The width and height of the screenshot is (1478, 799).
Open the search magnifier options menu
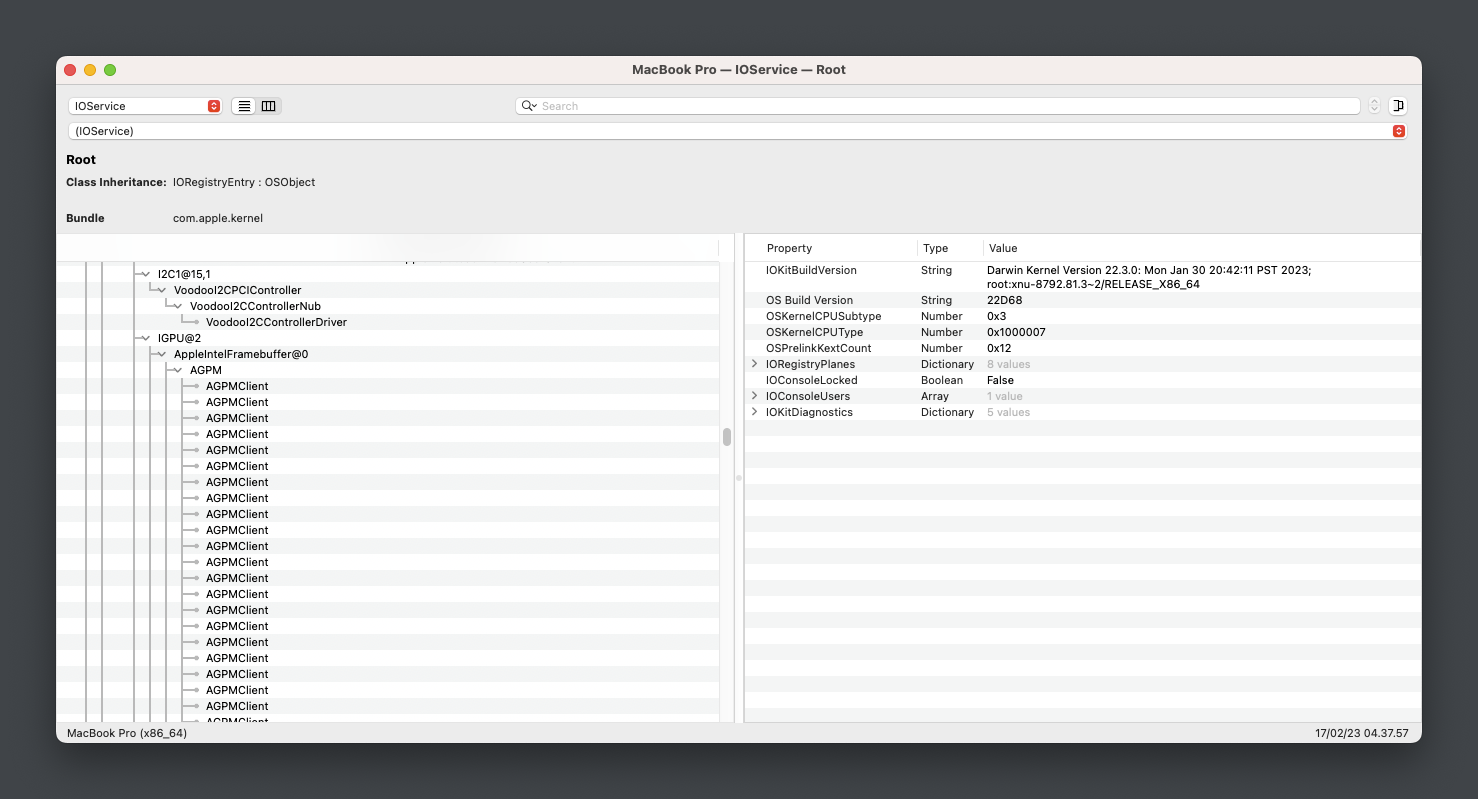pyautogui.click(x=528, y=106)
